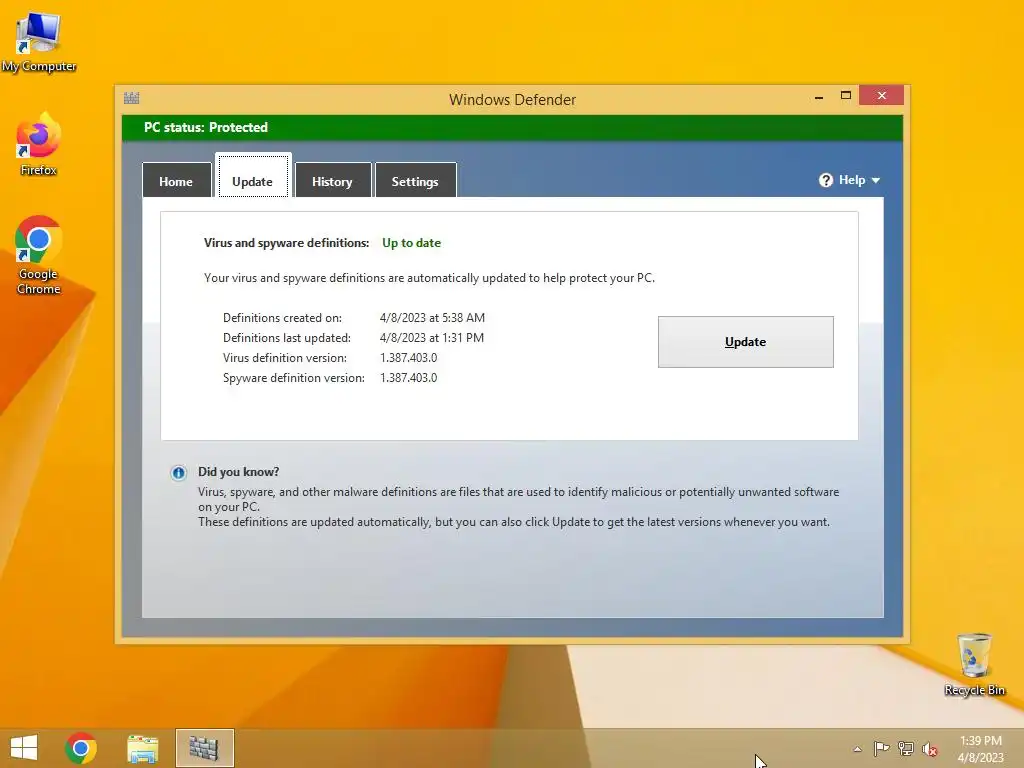Click the Spyware definition version value

click(x=409, y=377)
